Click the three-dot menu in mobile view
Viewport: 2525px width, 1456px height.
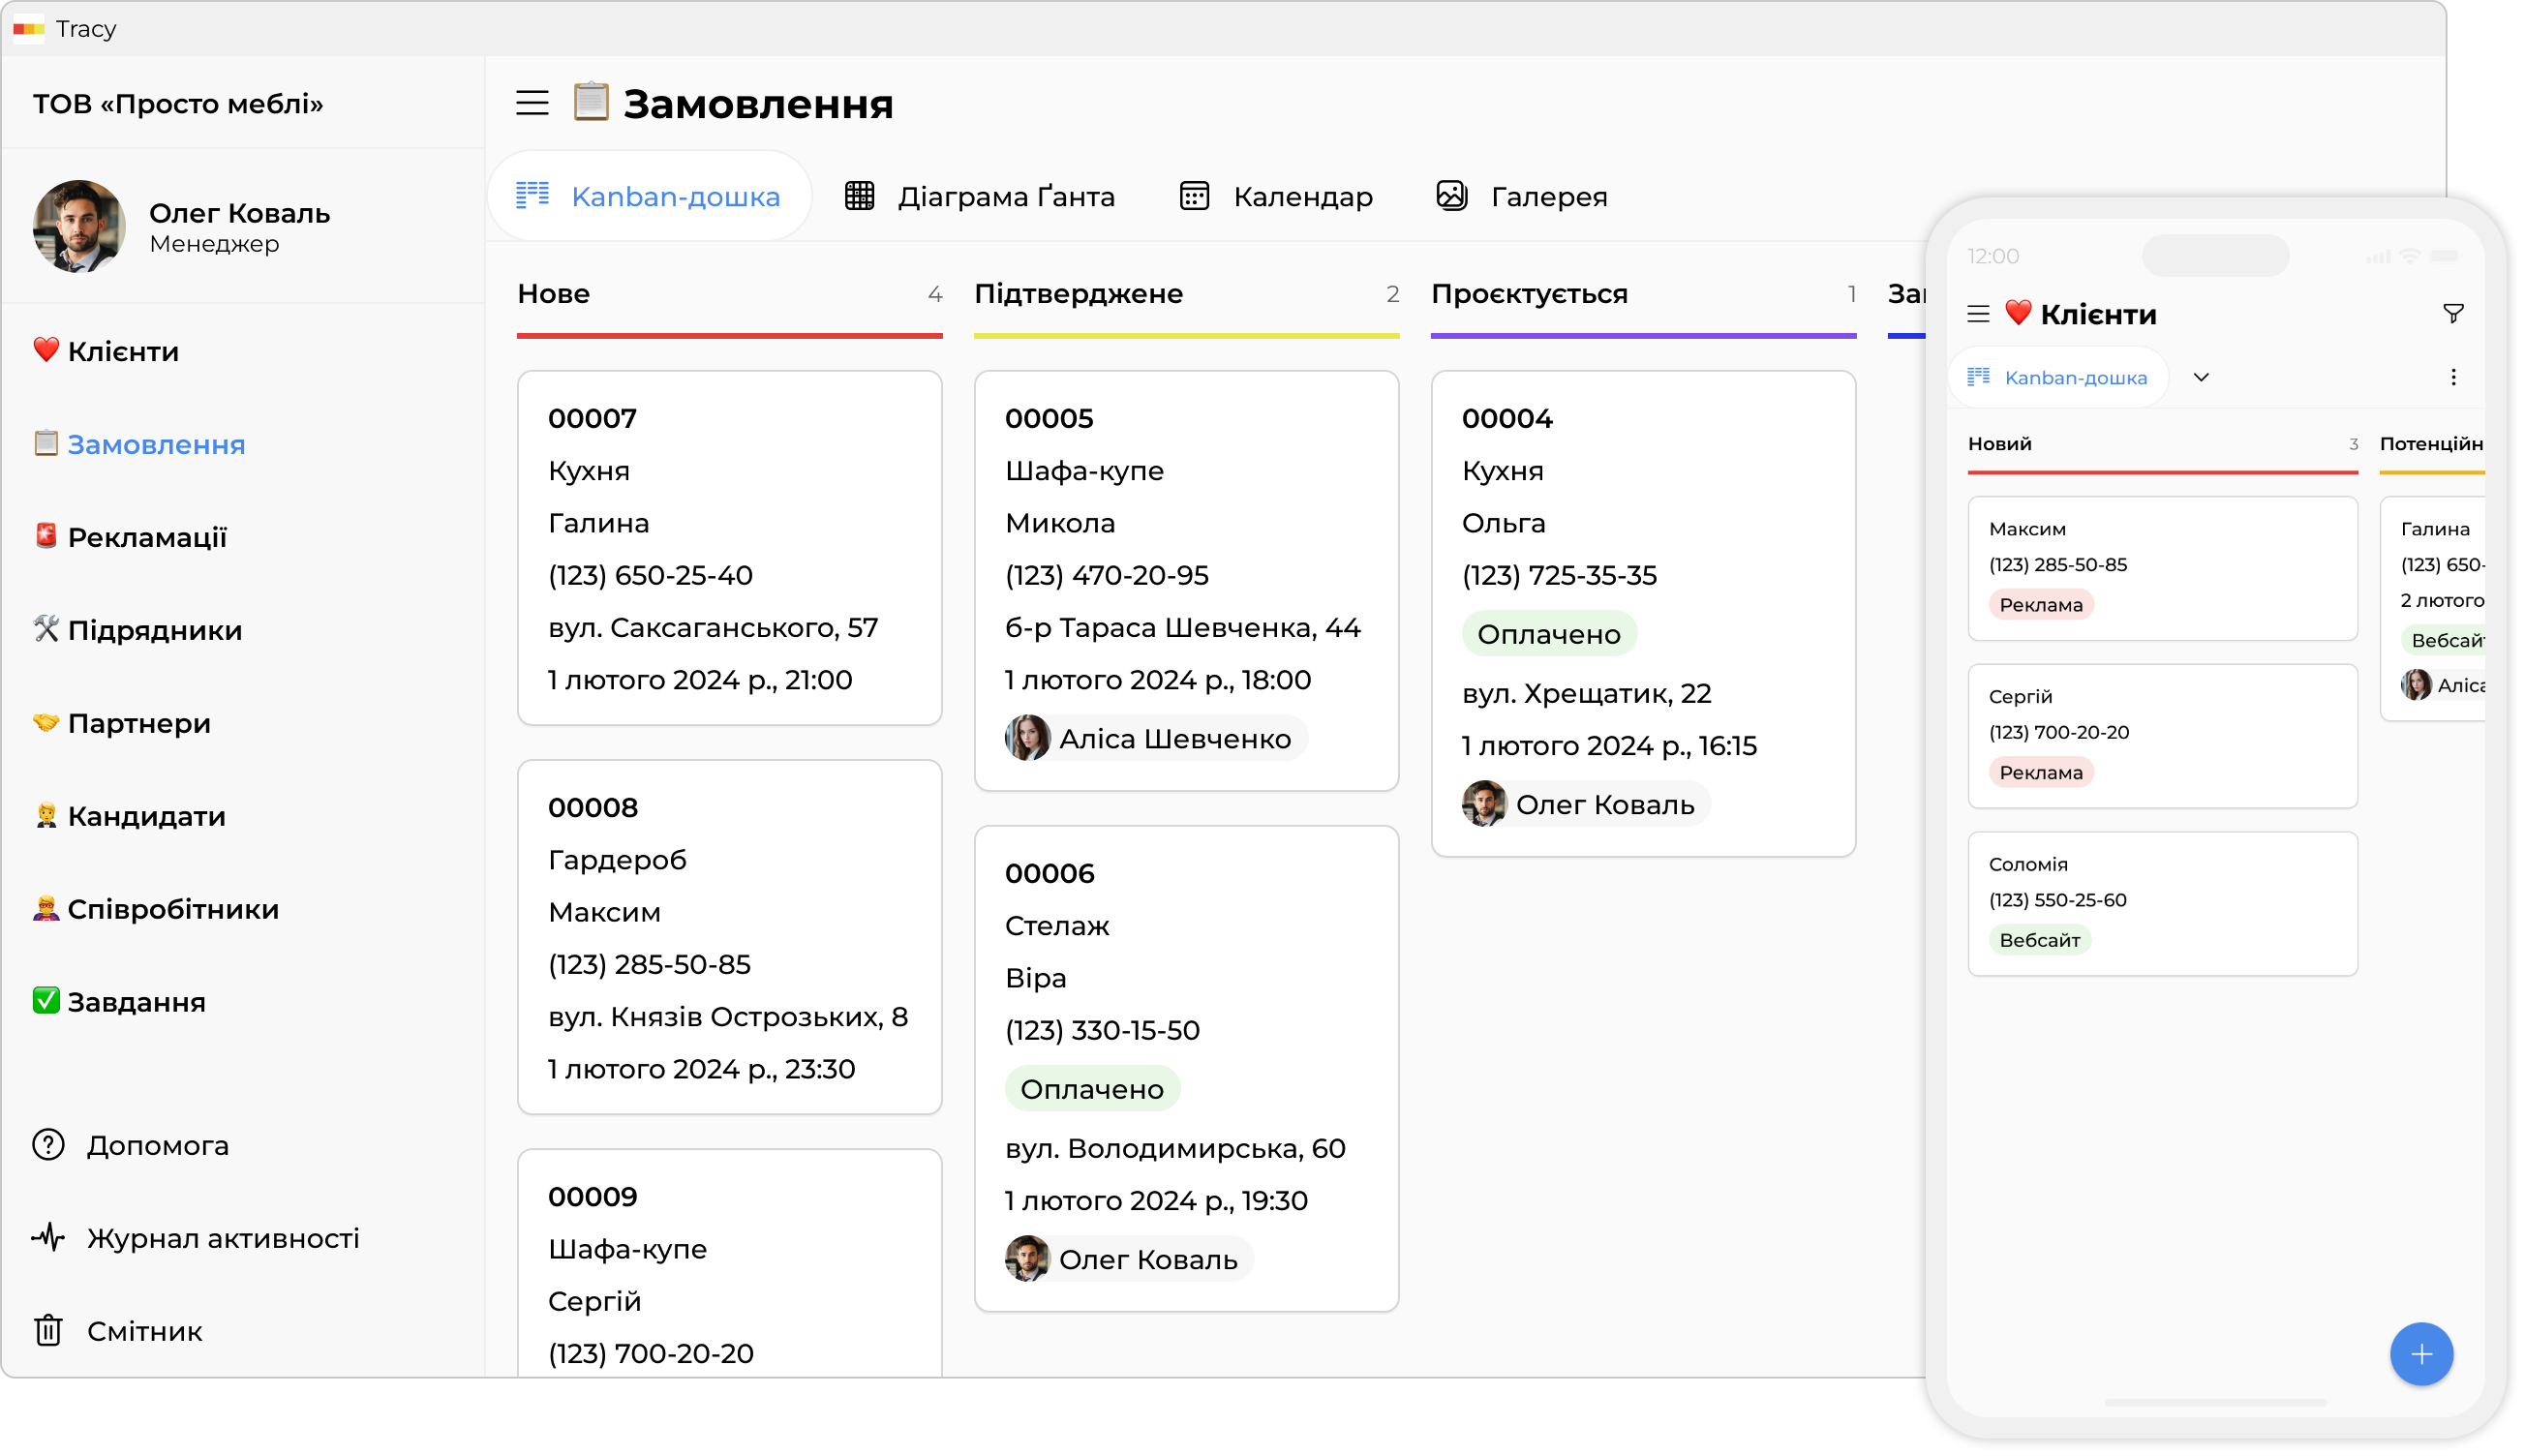click(2452, 377)
